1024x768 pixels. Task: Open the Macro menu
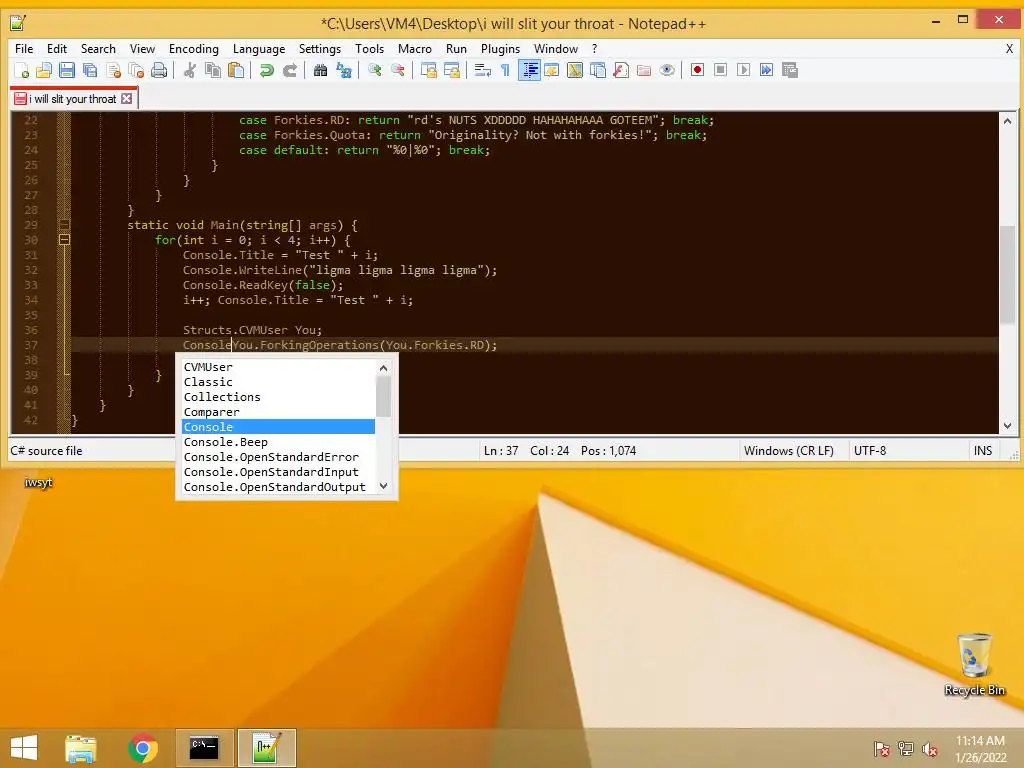[415, 49]
